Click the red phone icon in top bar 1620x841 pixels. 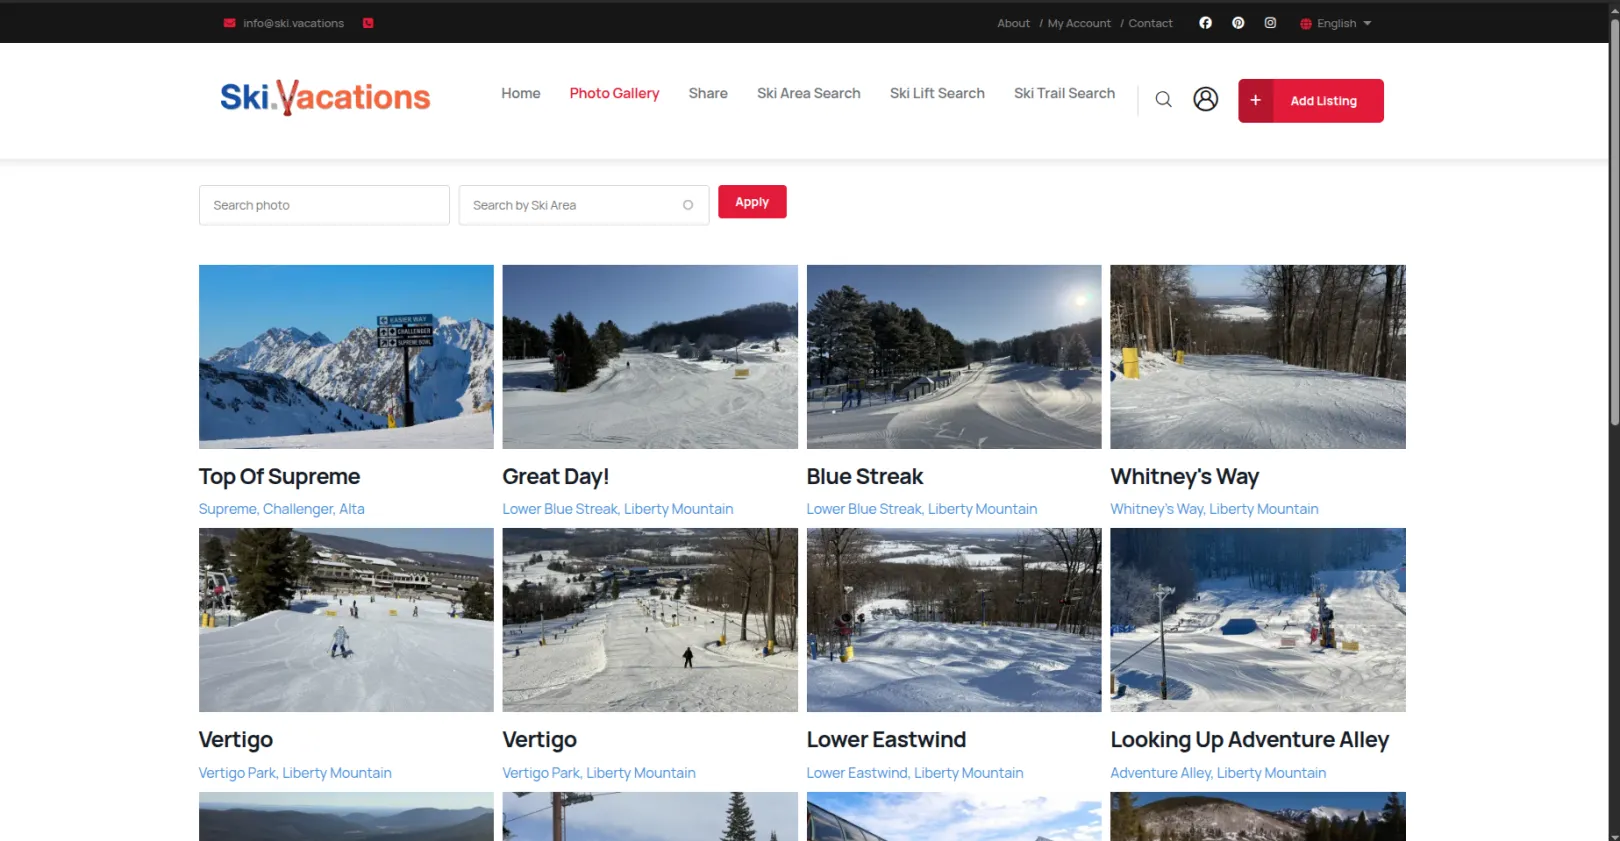tap(368, 23)
